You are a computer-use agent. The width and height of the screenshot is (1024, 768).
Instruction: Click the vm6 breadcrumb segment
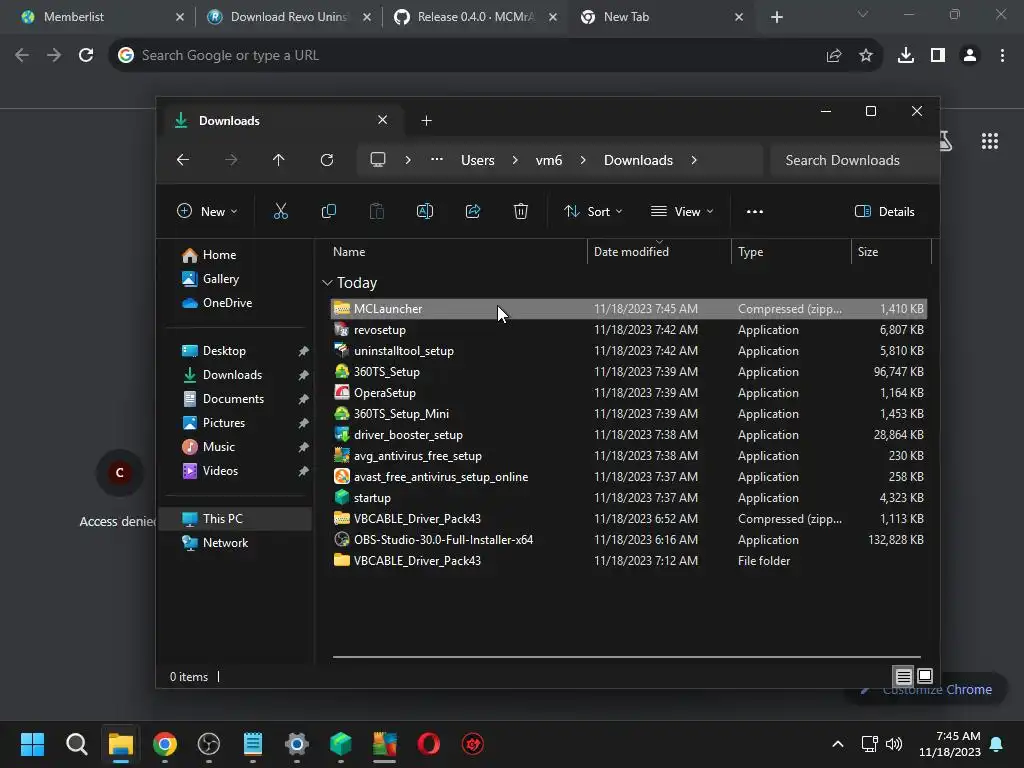(549, 160)
